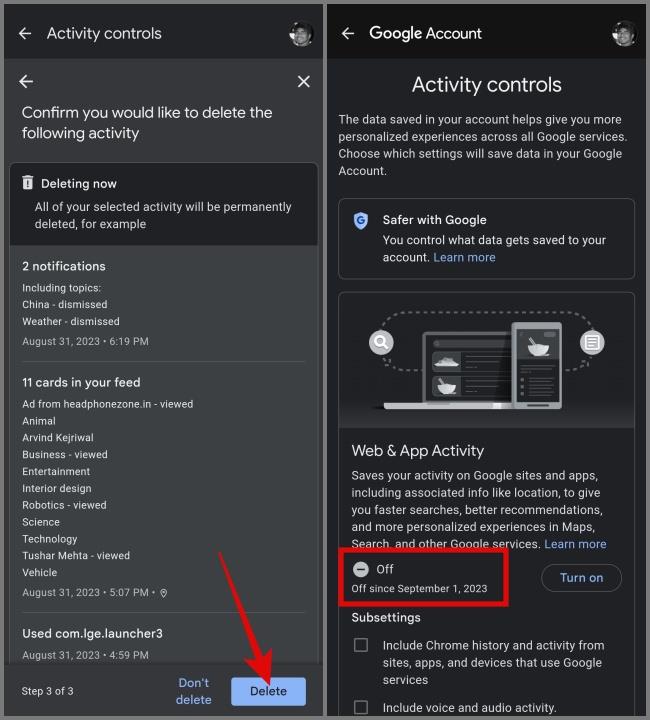Open Learn more under Web & App Activity
650x720 pixels.
[575, 544]
